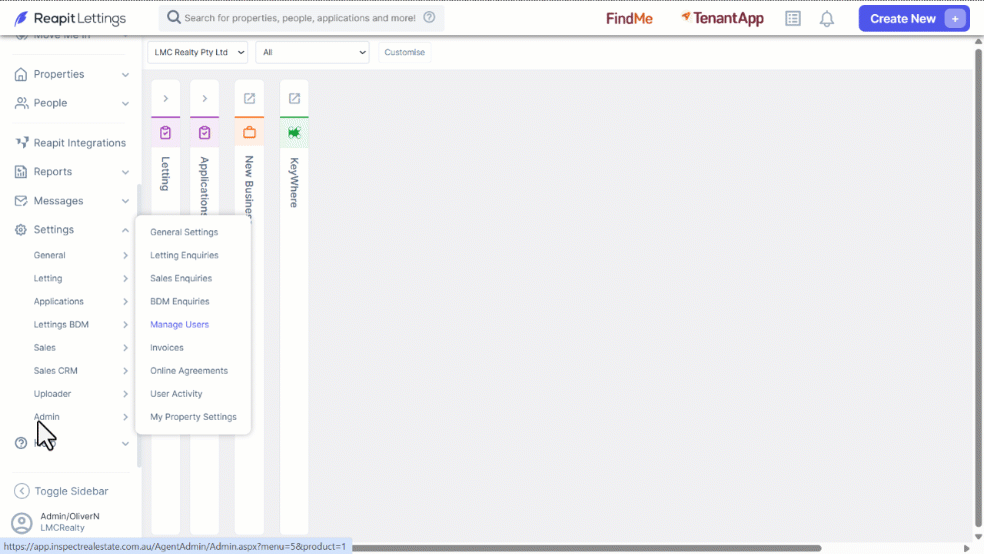
Task: Open Reapit Integrations menu item
Action: click(80, 142)
